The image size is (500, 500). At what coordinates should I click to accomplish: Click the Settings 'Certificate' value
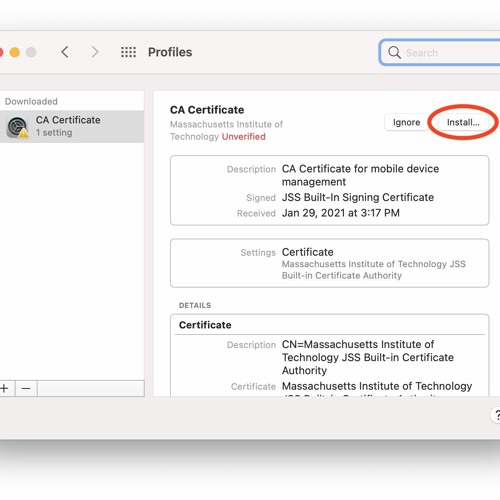(x=307, y=252)
